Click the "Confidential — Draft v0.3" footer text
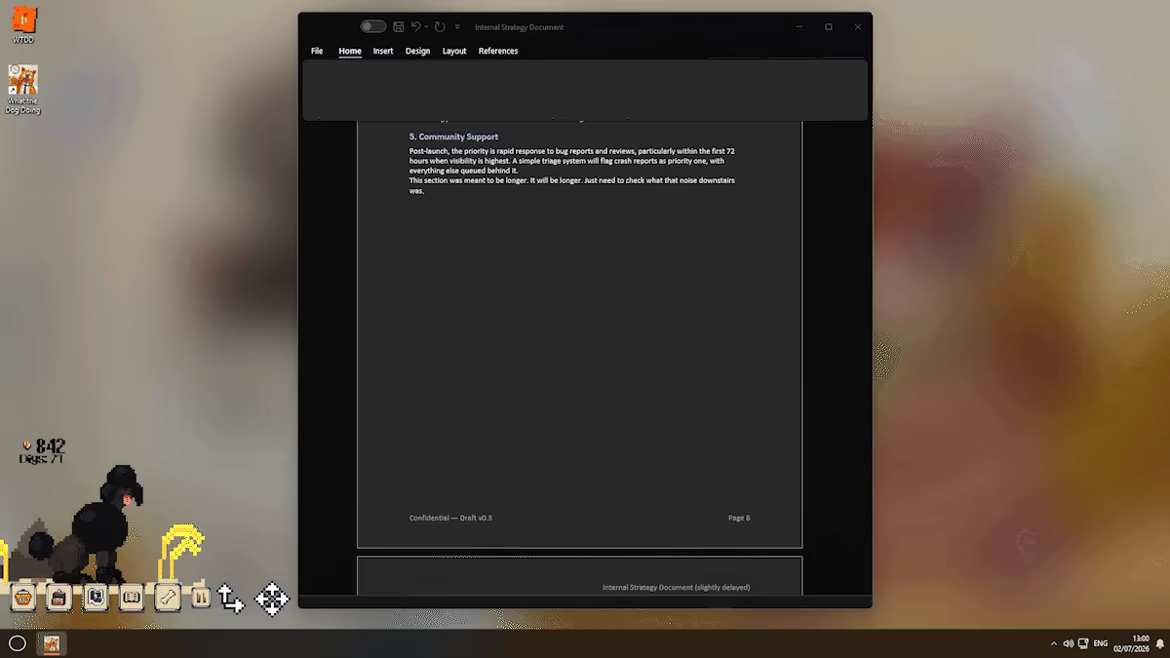 click(451, 518)
